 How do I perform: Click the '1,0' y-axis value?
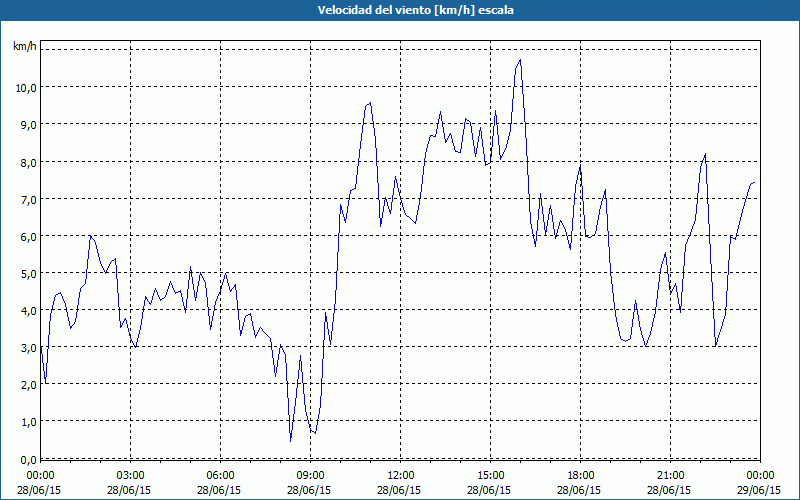point(29,422)
